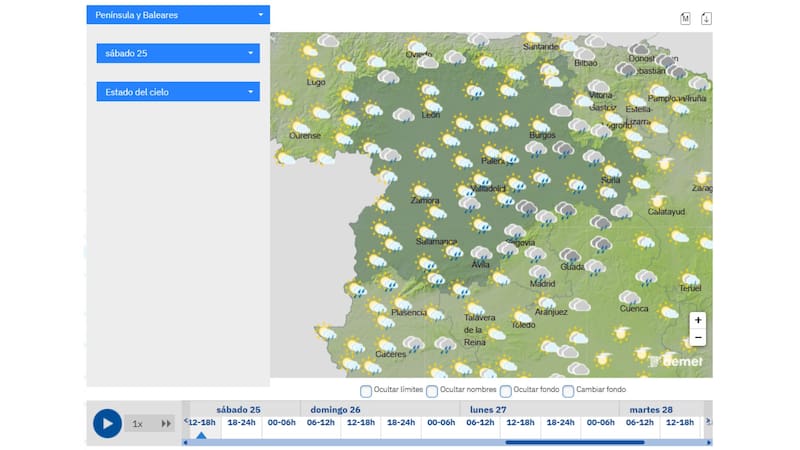Click the timeline scrollbar right arrow
The width and height of the screenshot is (800, 450).
pyautogui.click(x=709, y=443)
